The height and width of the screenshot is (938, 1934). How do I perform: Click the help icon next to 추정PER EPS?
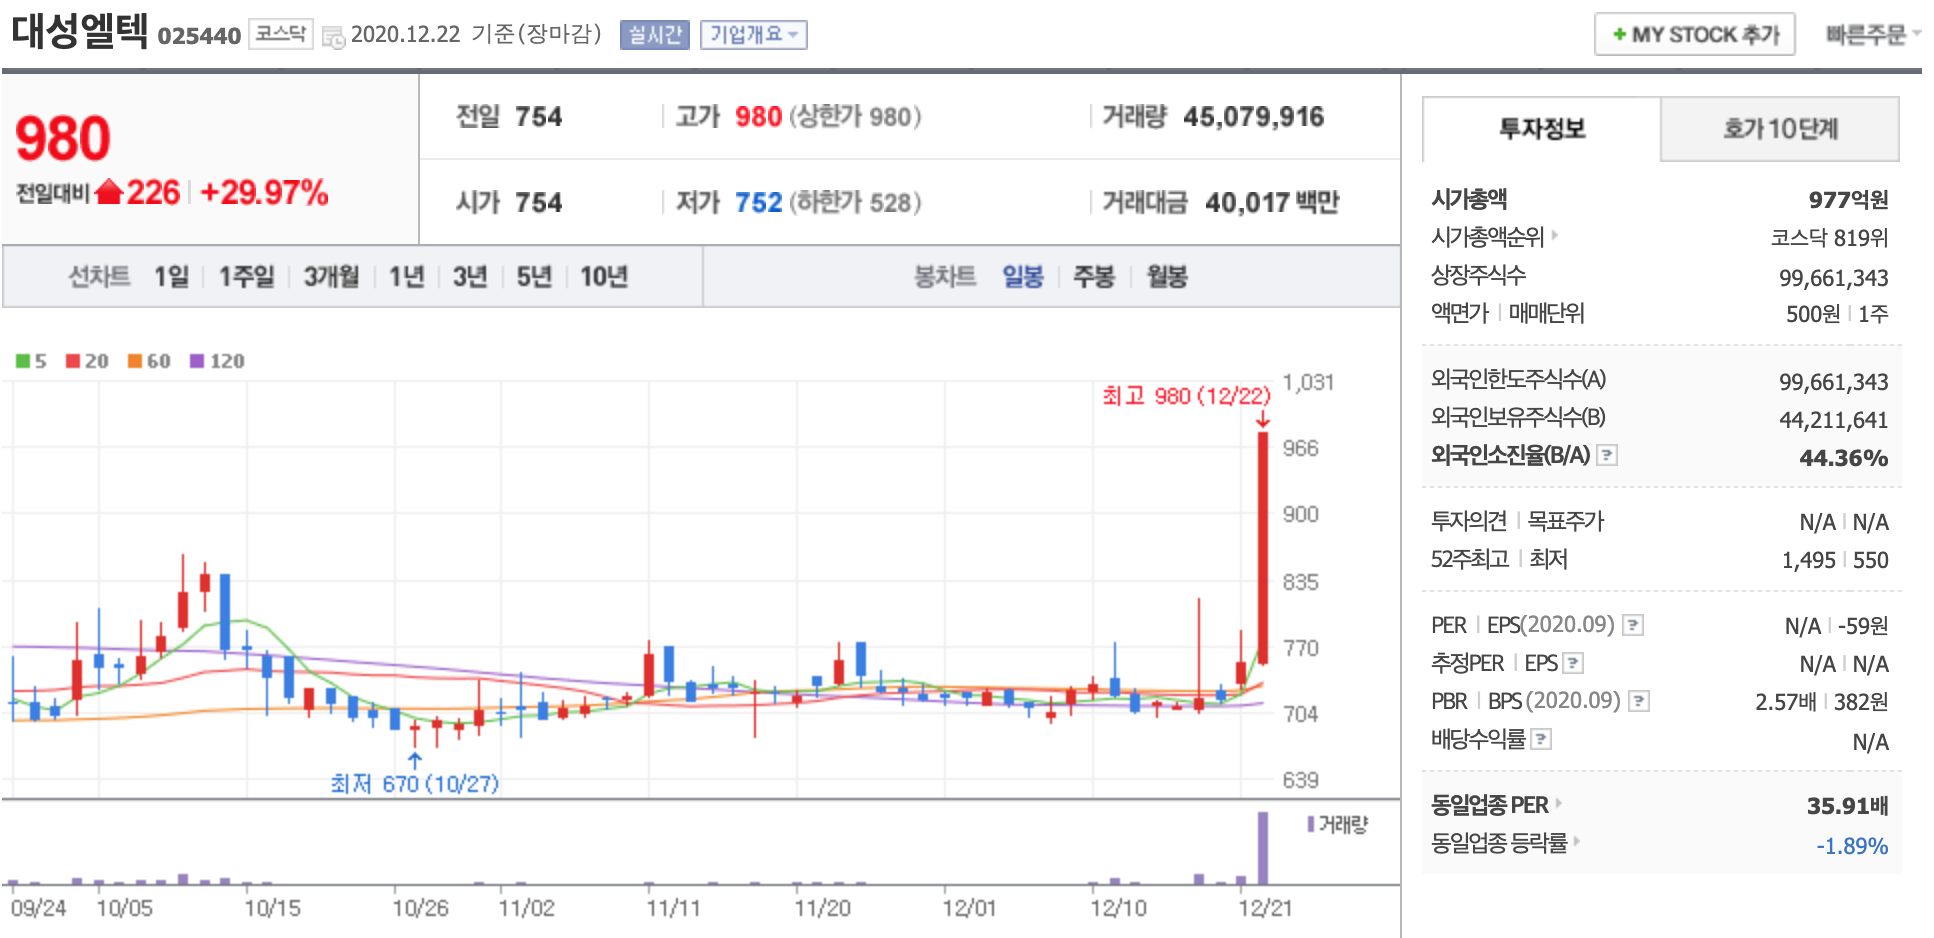[1573, 663]
